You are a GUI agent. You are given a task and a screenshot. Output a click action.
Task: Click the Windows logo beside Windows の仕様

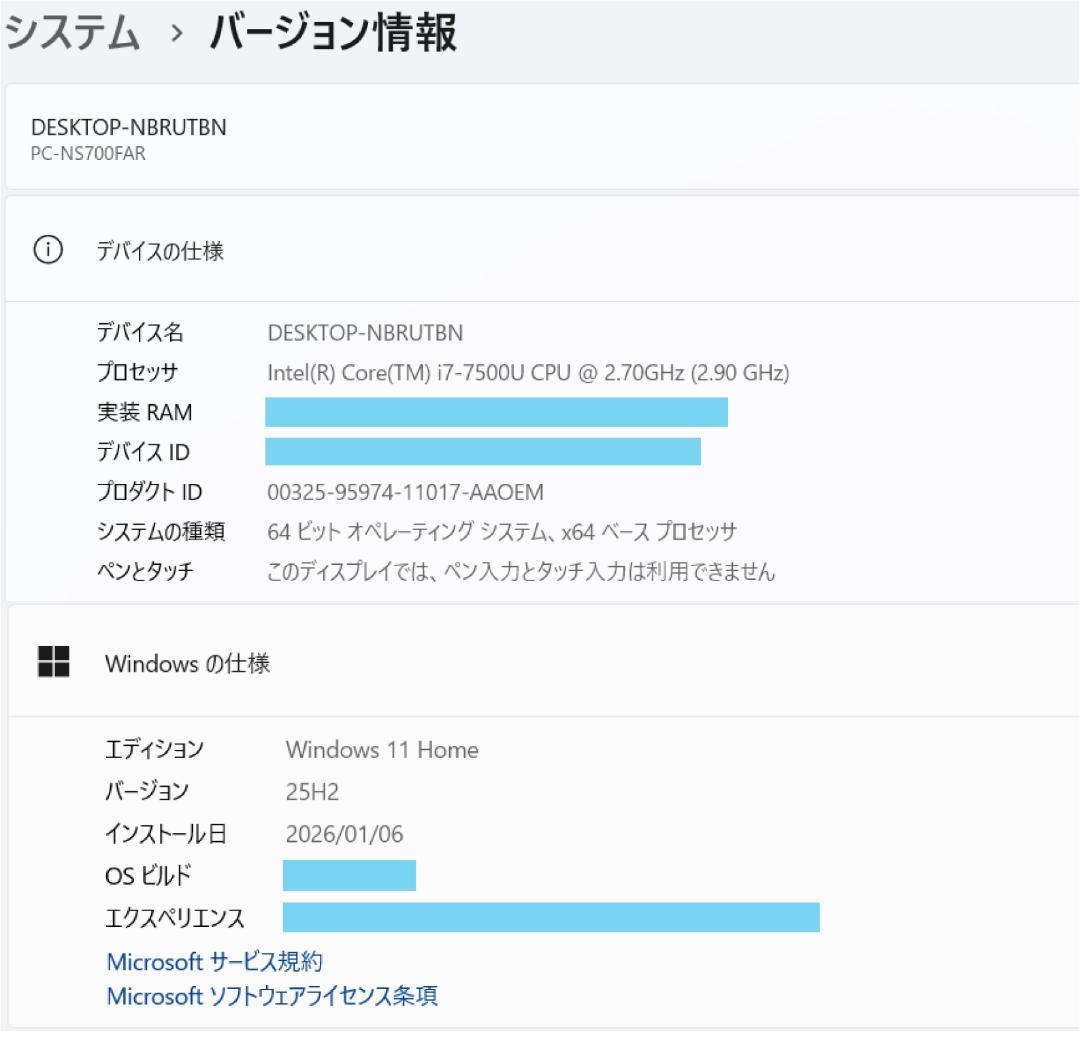click(x=53, y=662)
